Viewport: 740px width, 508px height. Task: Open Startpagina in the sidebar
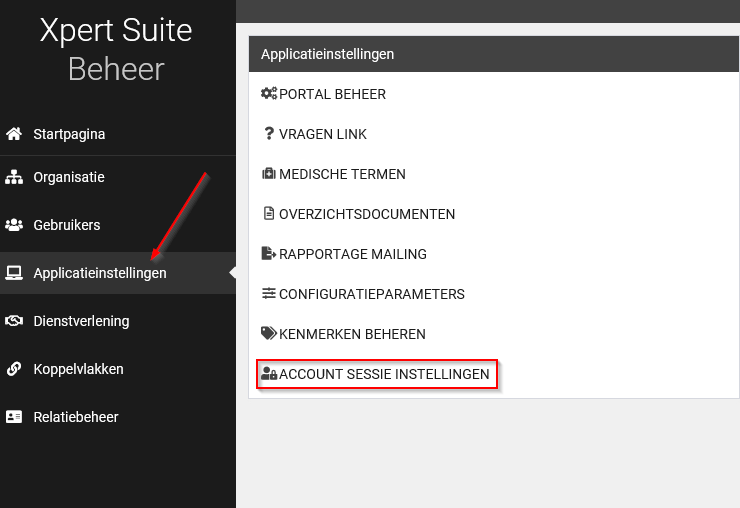coord(69,134)
